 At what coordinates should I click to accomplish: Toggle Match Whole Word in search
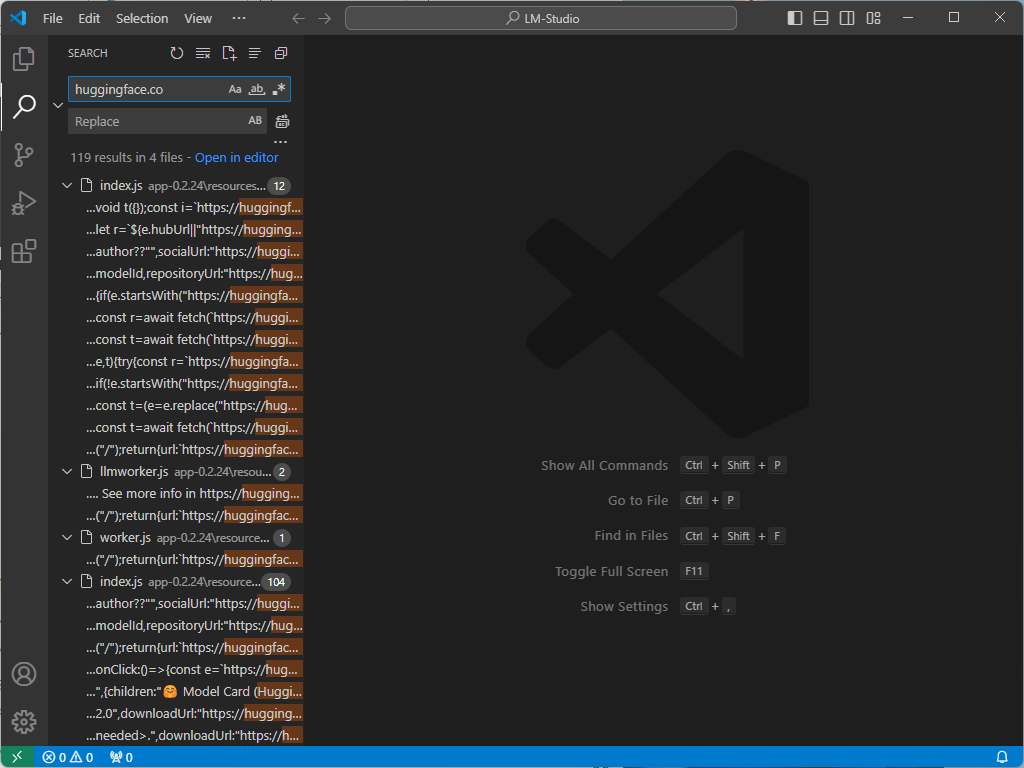pos(257,89)
